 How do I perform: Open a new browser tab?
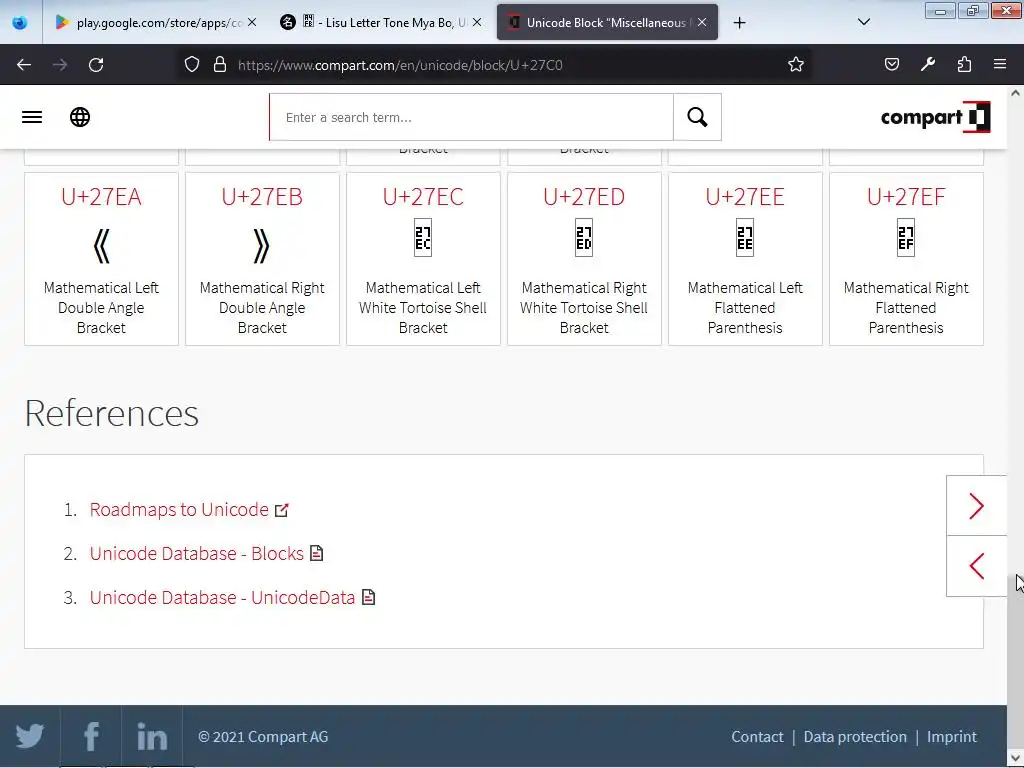click(739, 23)
